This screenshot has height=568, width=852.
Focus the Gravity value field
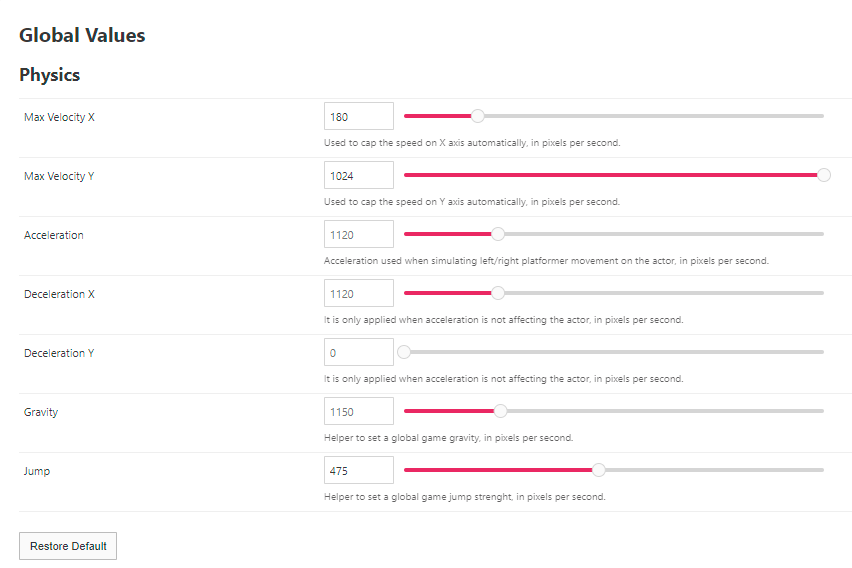pos(359,411)
